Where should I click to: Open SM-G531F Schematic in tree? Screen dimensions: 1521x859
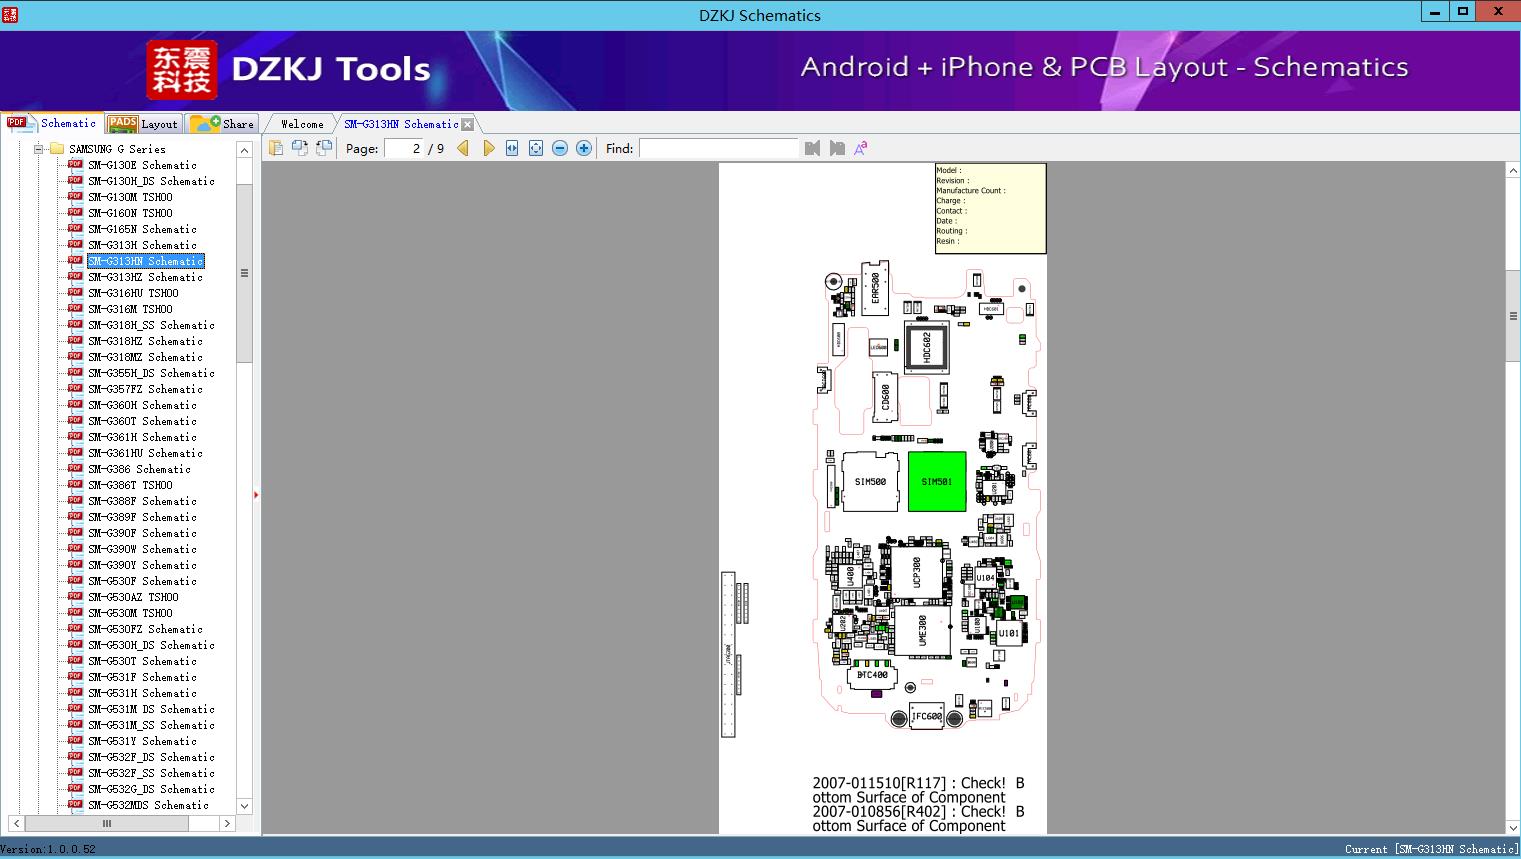click(x=142, y=677)
